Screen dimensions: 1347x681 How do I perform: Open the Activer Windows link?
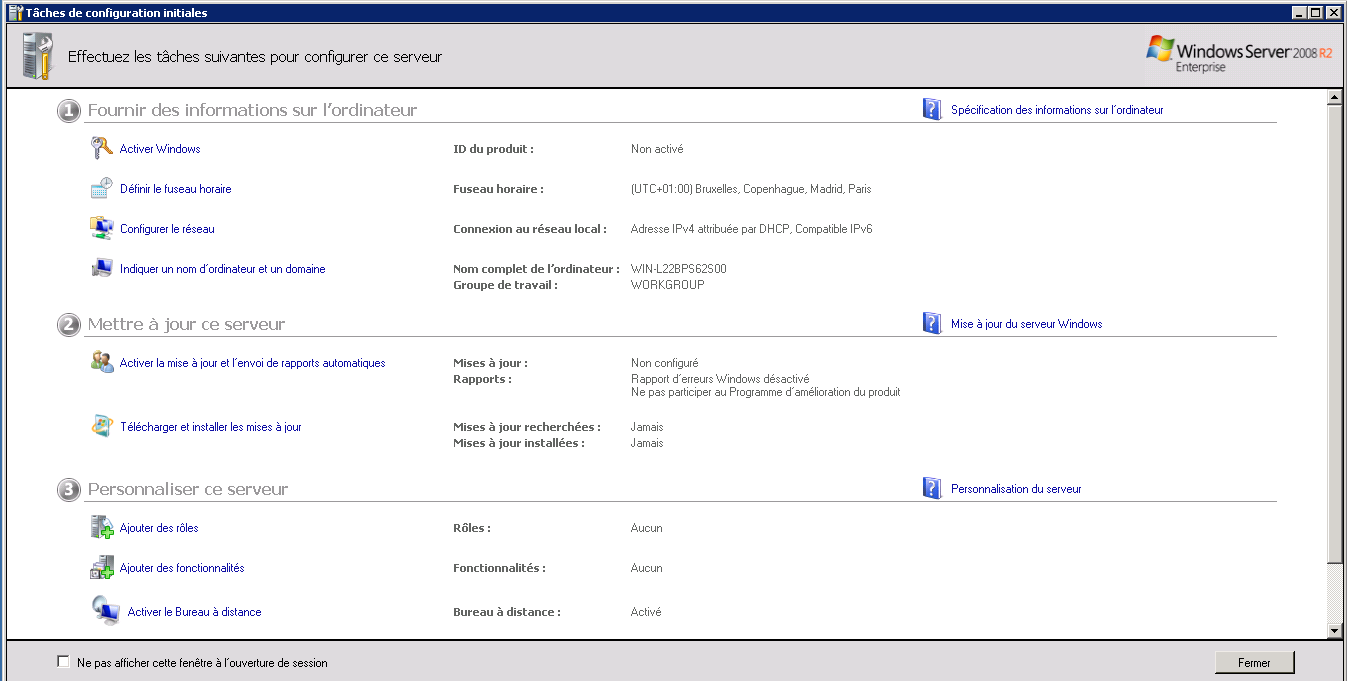tap(160, 149)
